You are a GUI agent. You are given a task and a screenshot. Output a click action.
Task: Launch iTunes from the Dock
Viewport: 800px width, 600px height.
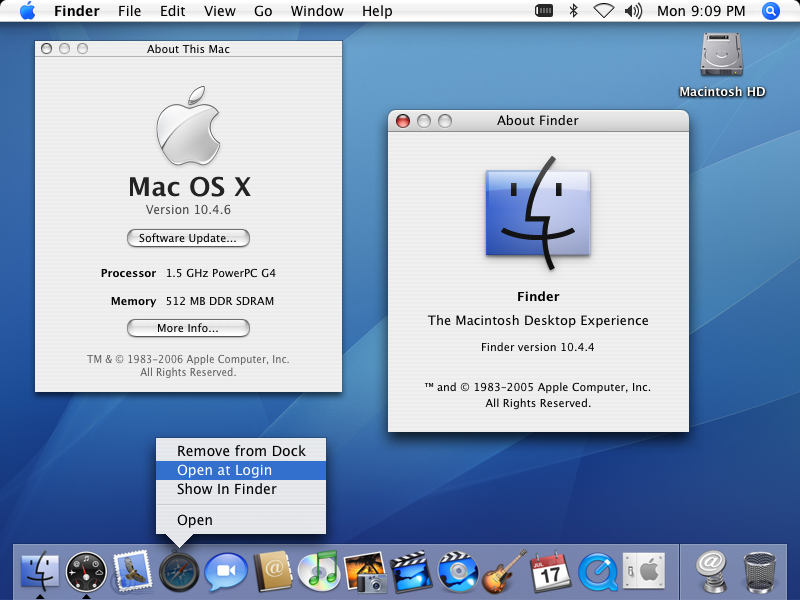pyautogui.click(x=318, y=571)
